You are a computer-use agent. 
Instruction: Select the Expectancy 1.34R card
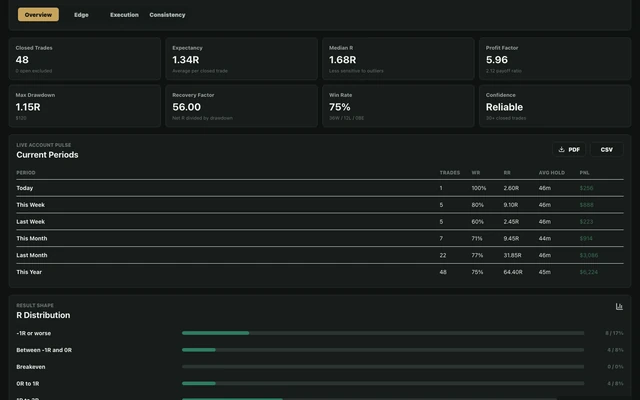(242, 59)
